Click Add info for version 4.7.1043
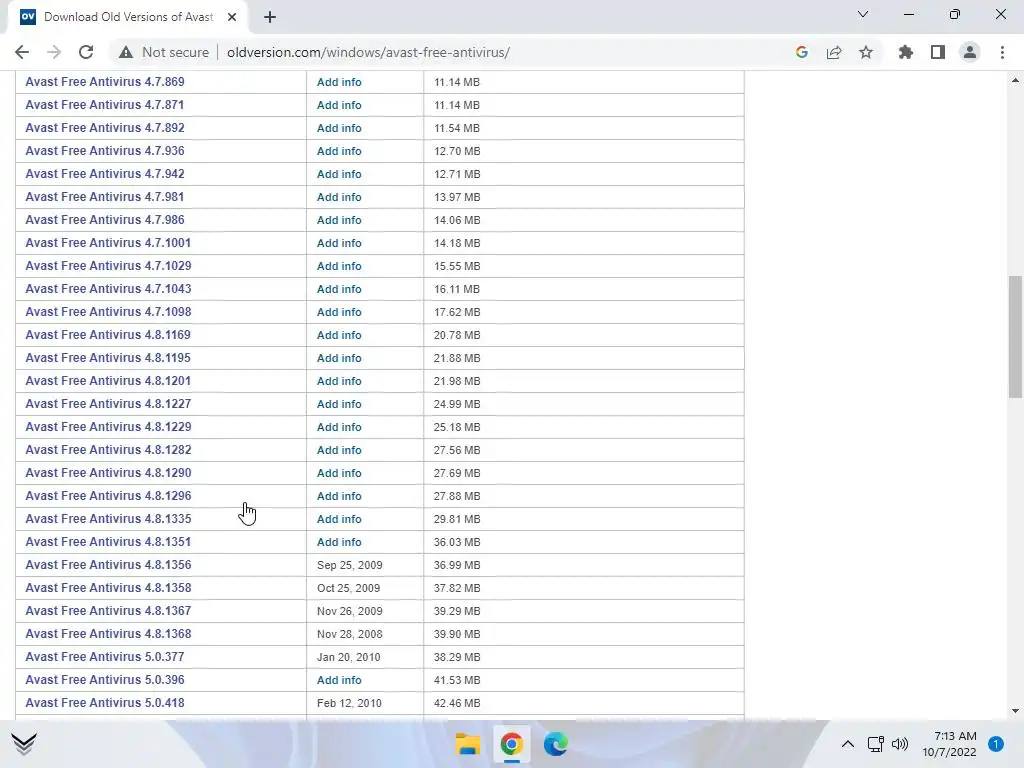The height and width of the screenshot is (768, 1024). [339, 289]
